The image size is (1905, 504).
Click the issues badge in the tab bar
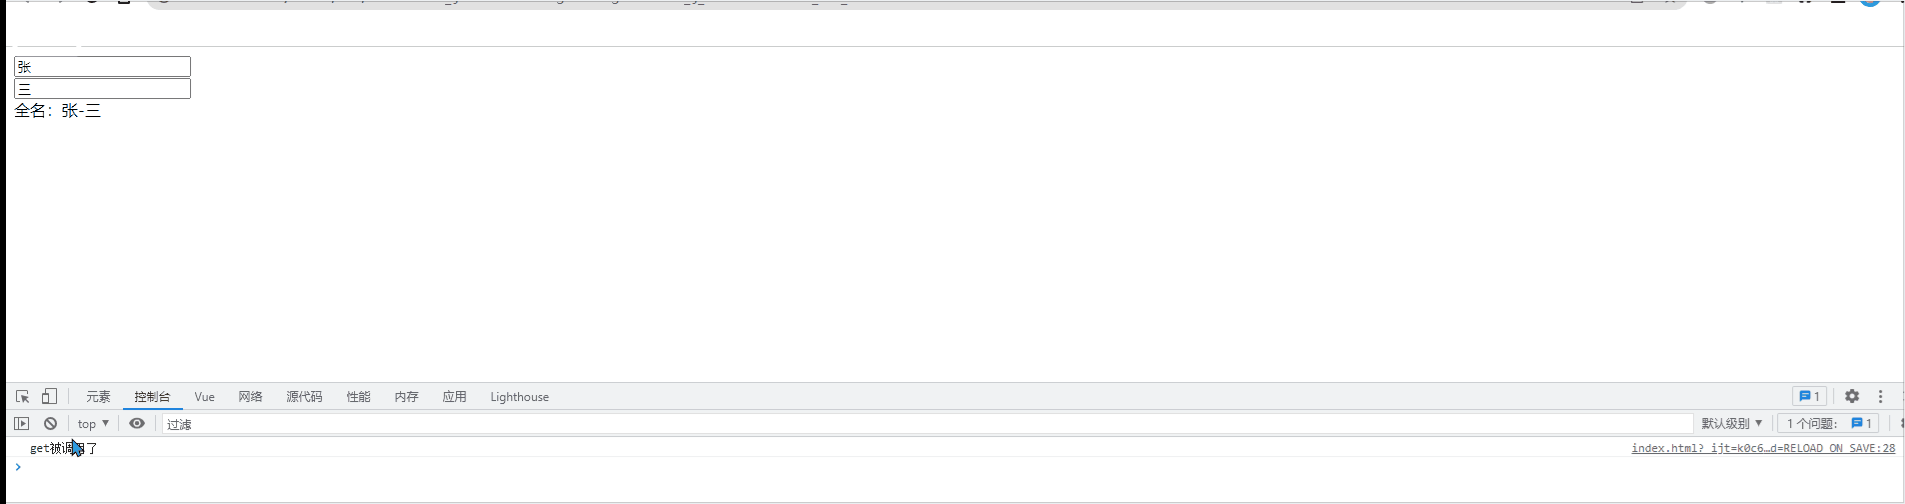pyautogui.click(x=1809, y=397)
